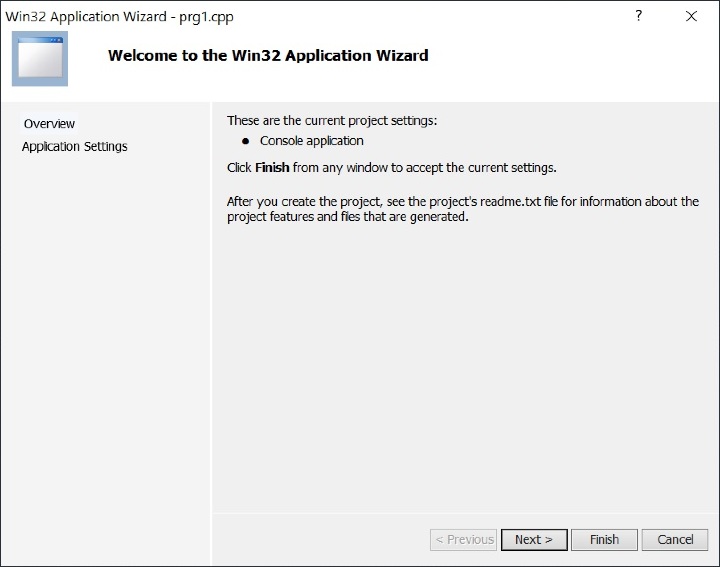
Task: Click the current project settings sentence
Action: 332,121
